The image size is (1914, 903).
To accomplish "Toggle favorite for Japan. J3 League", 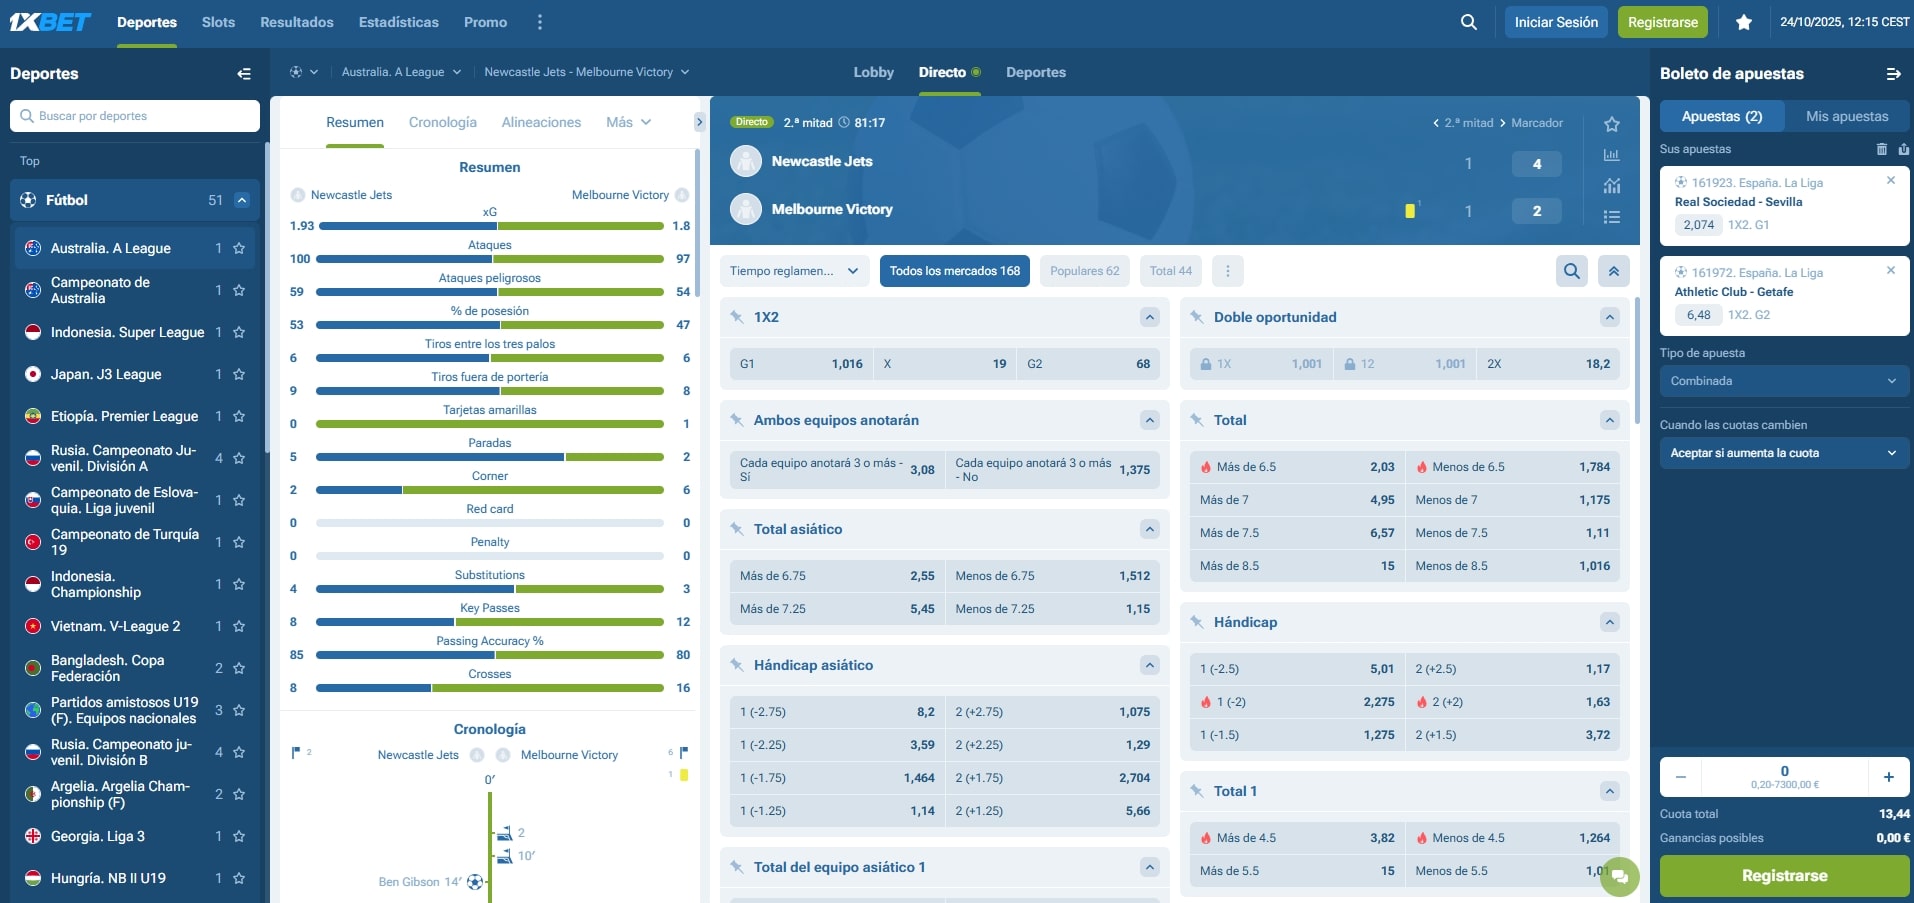I will tap(239, 375).
